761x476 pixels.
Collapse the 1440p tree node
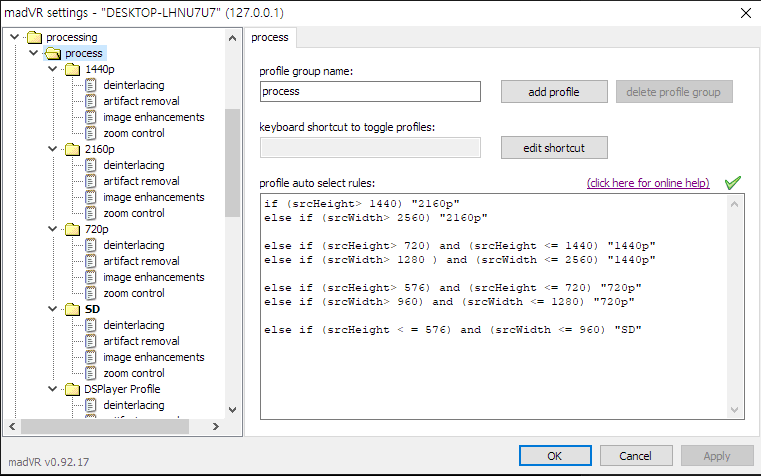pos(51,69)
